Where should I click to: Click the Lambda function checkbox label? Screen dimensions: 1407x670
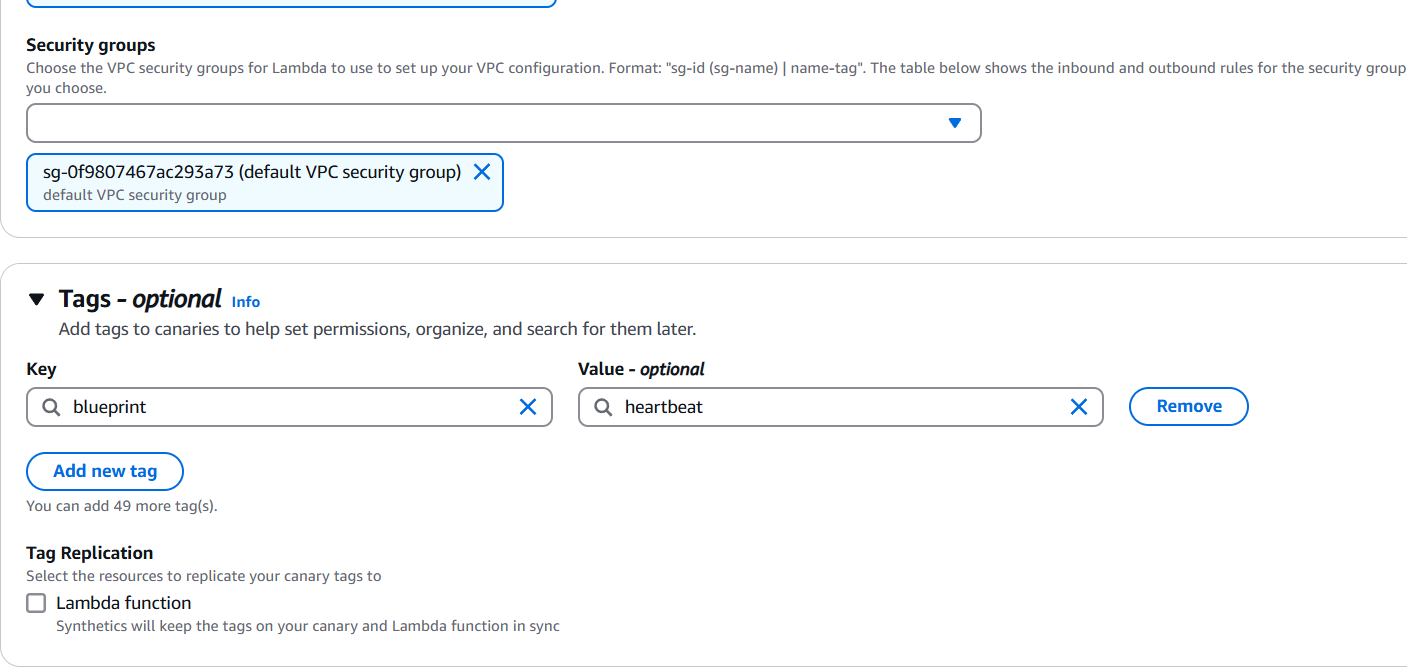(x=124, y=603)
